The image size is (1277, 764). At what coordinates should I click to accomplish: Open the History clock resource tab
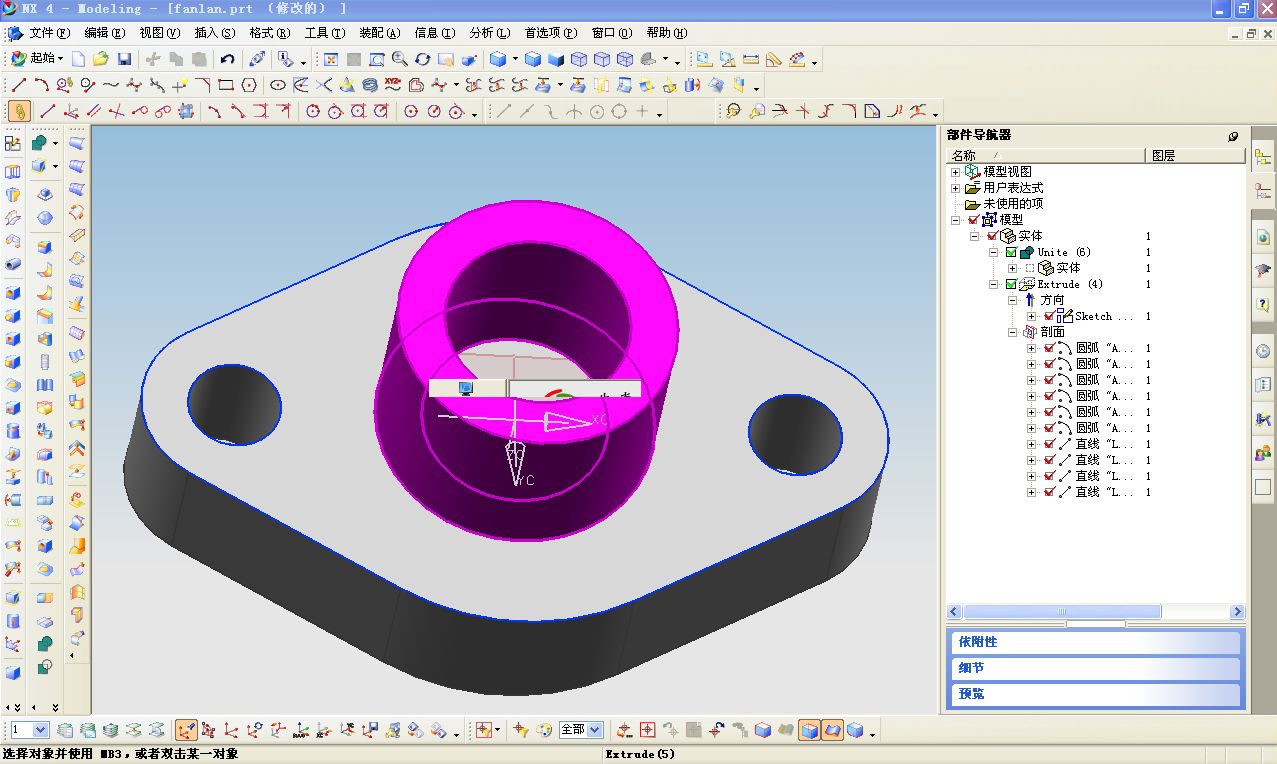click(1262, 350)
